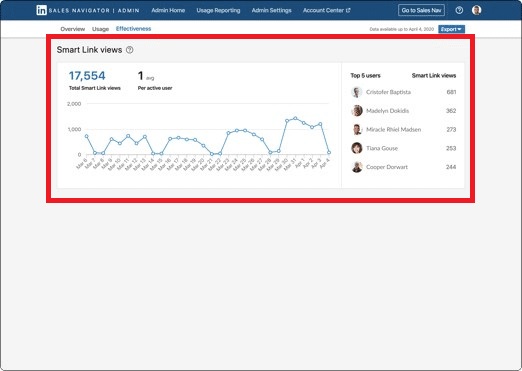The height and width of the screenshot is (371, 522).
Task: Click the 2,000 y-axis label
Action: [x=74, y=104]
